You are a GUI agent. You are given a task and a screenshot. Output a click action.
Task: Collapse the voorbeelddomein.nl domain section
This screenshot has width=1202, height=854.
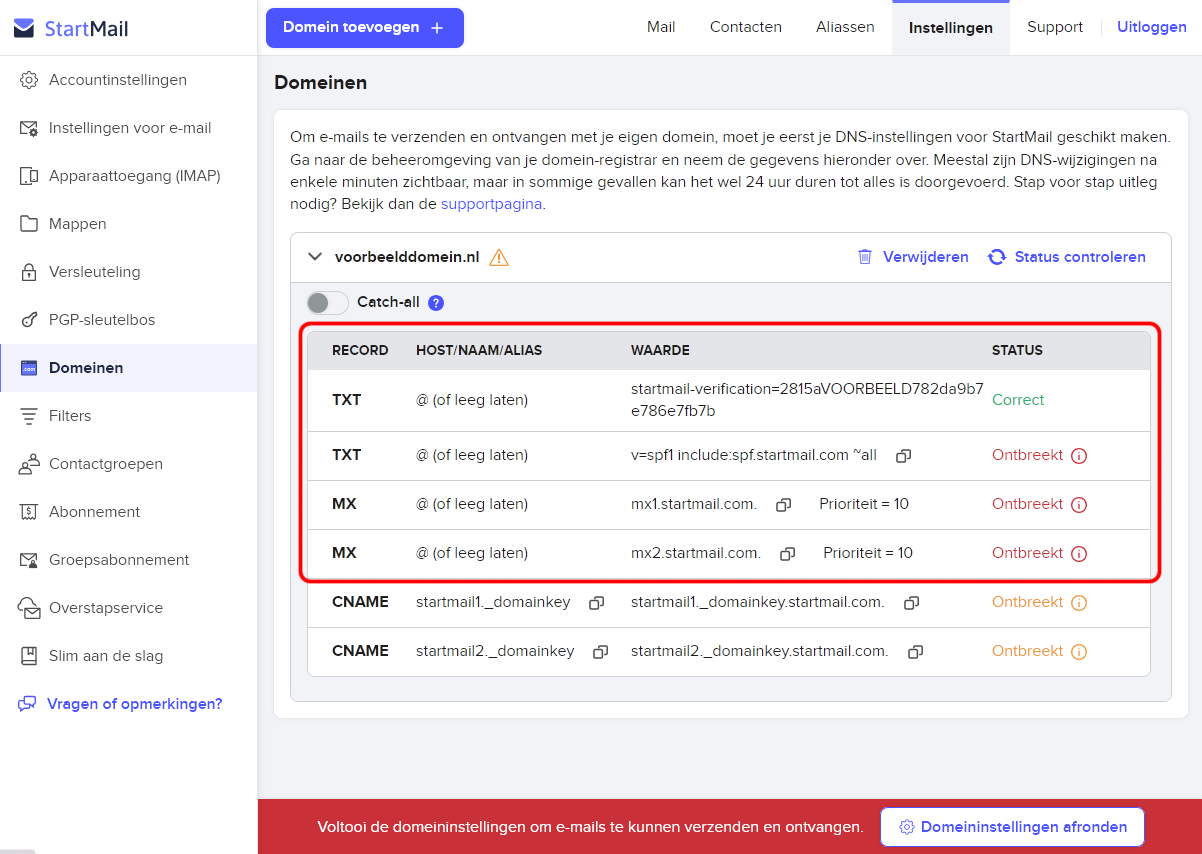[x=316, y=257]
